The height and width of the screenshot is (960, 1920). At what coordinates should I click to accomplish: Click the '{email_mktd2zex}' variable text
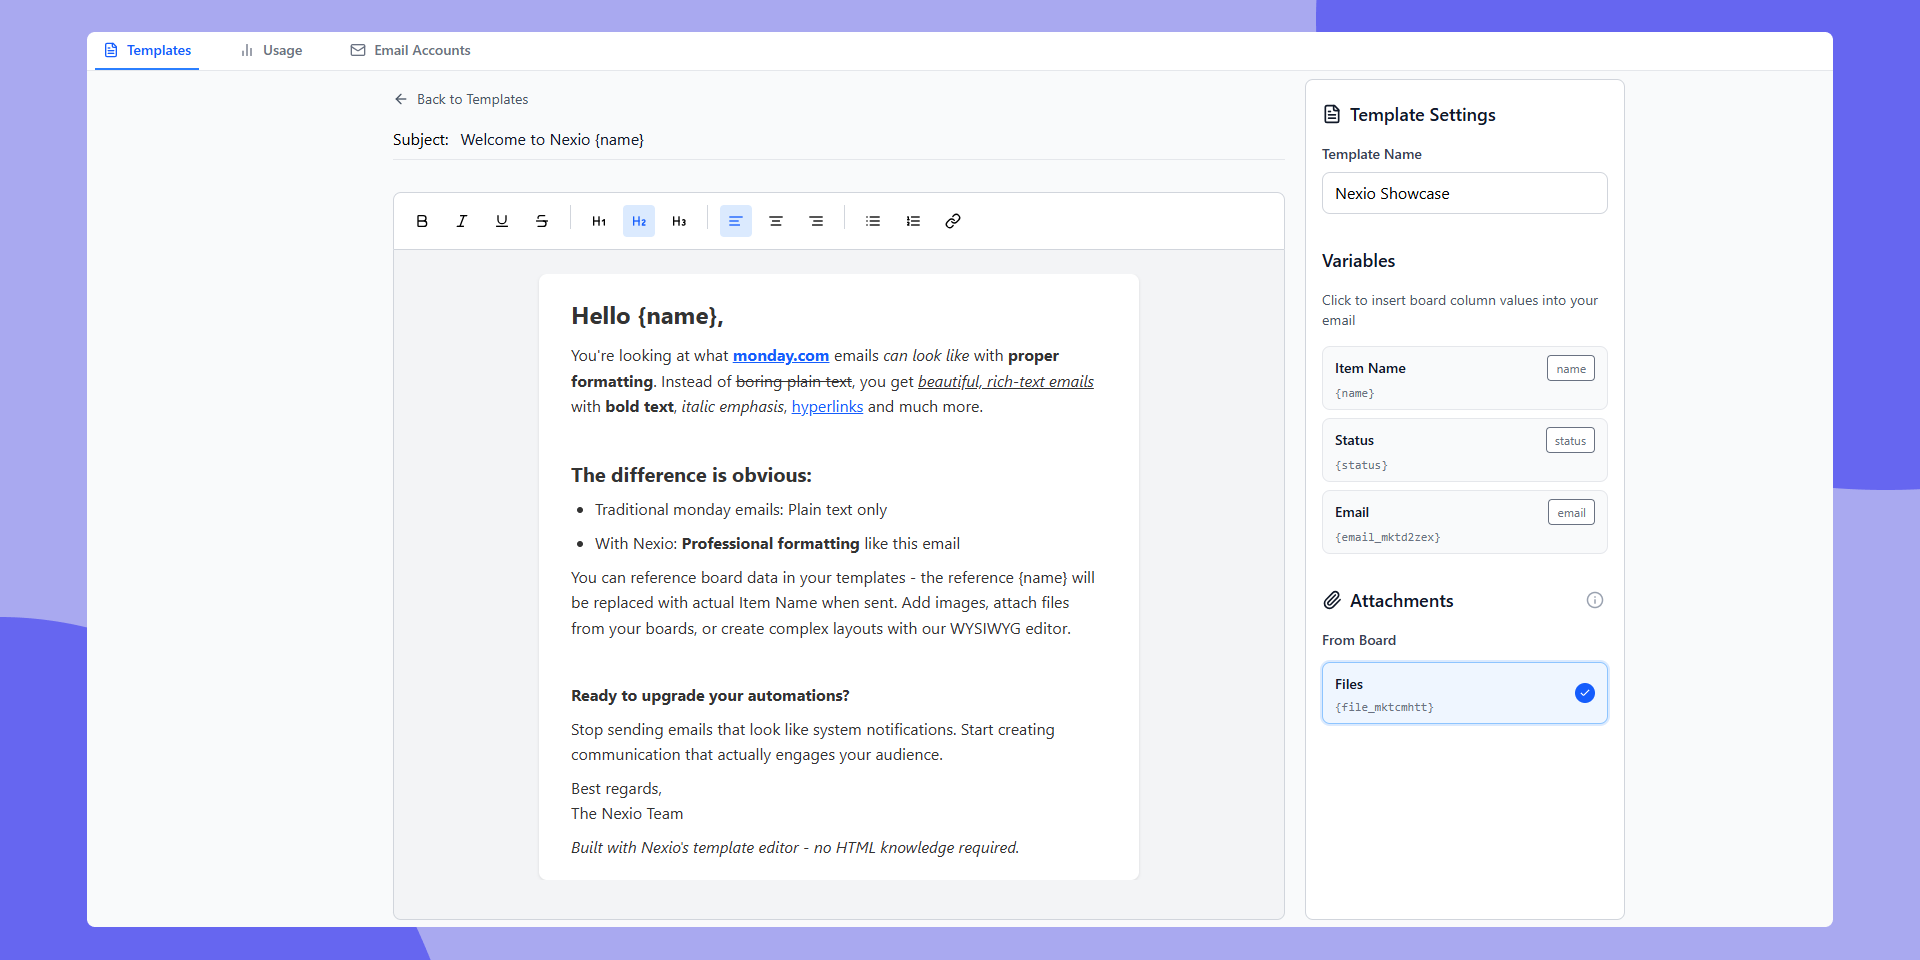(1387, 537)
